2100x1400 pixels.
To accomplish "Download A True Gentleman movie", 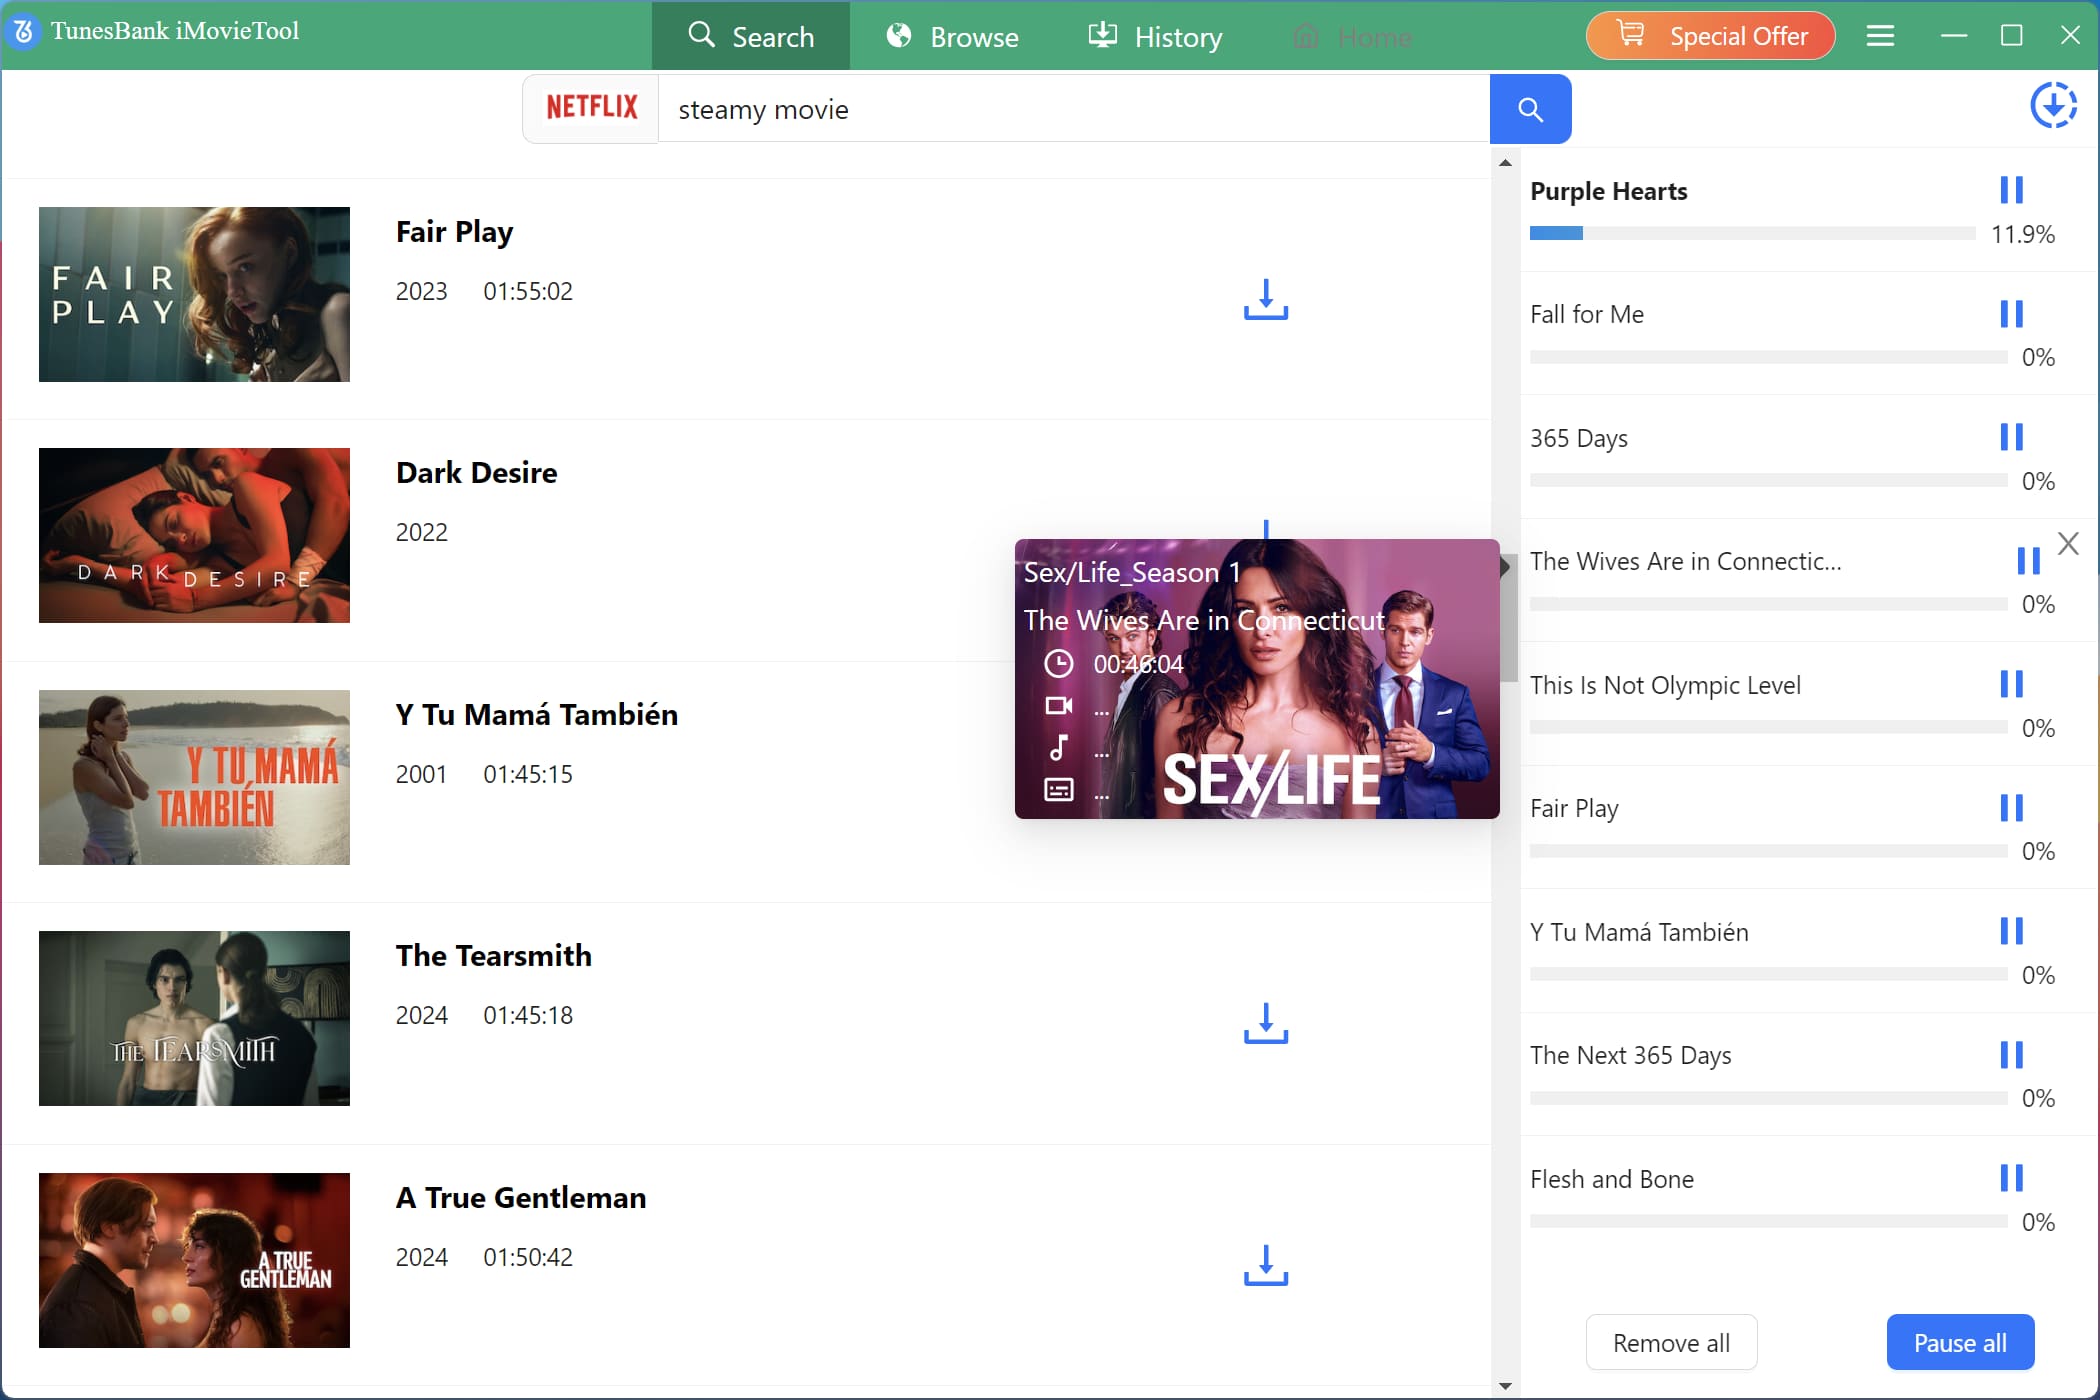I will pos(1265,1267).
